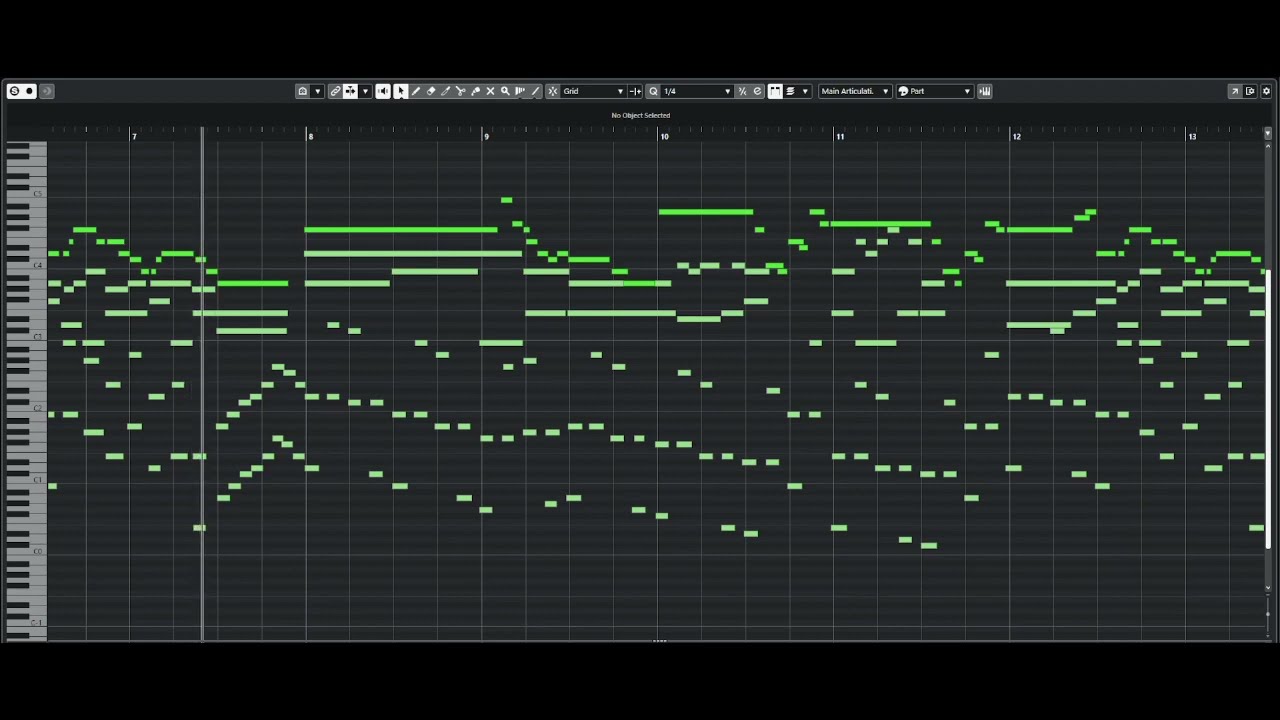1280x720 pixels.
Task: Click the C4 key on piano keyboard
Action: (x=26, y=265)
